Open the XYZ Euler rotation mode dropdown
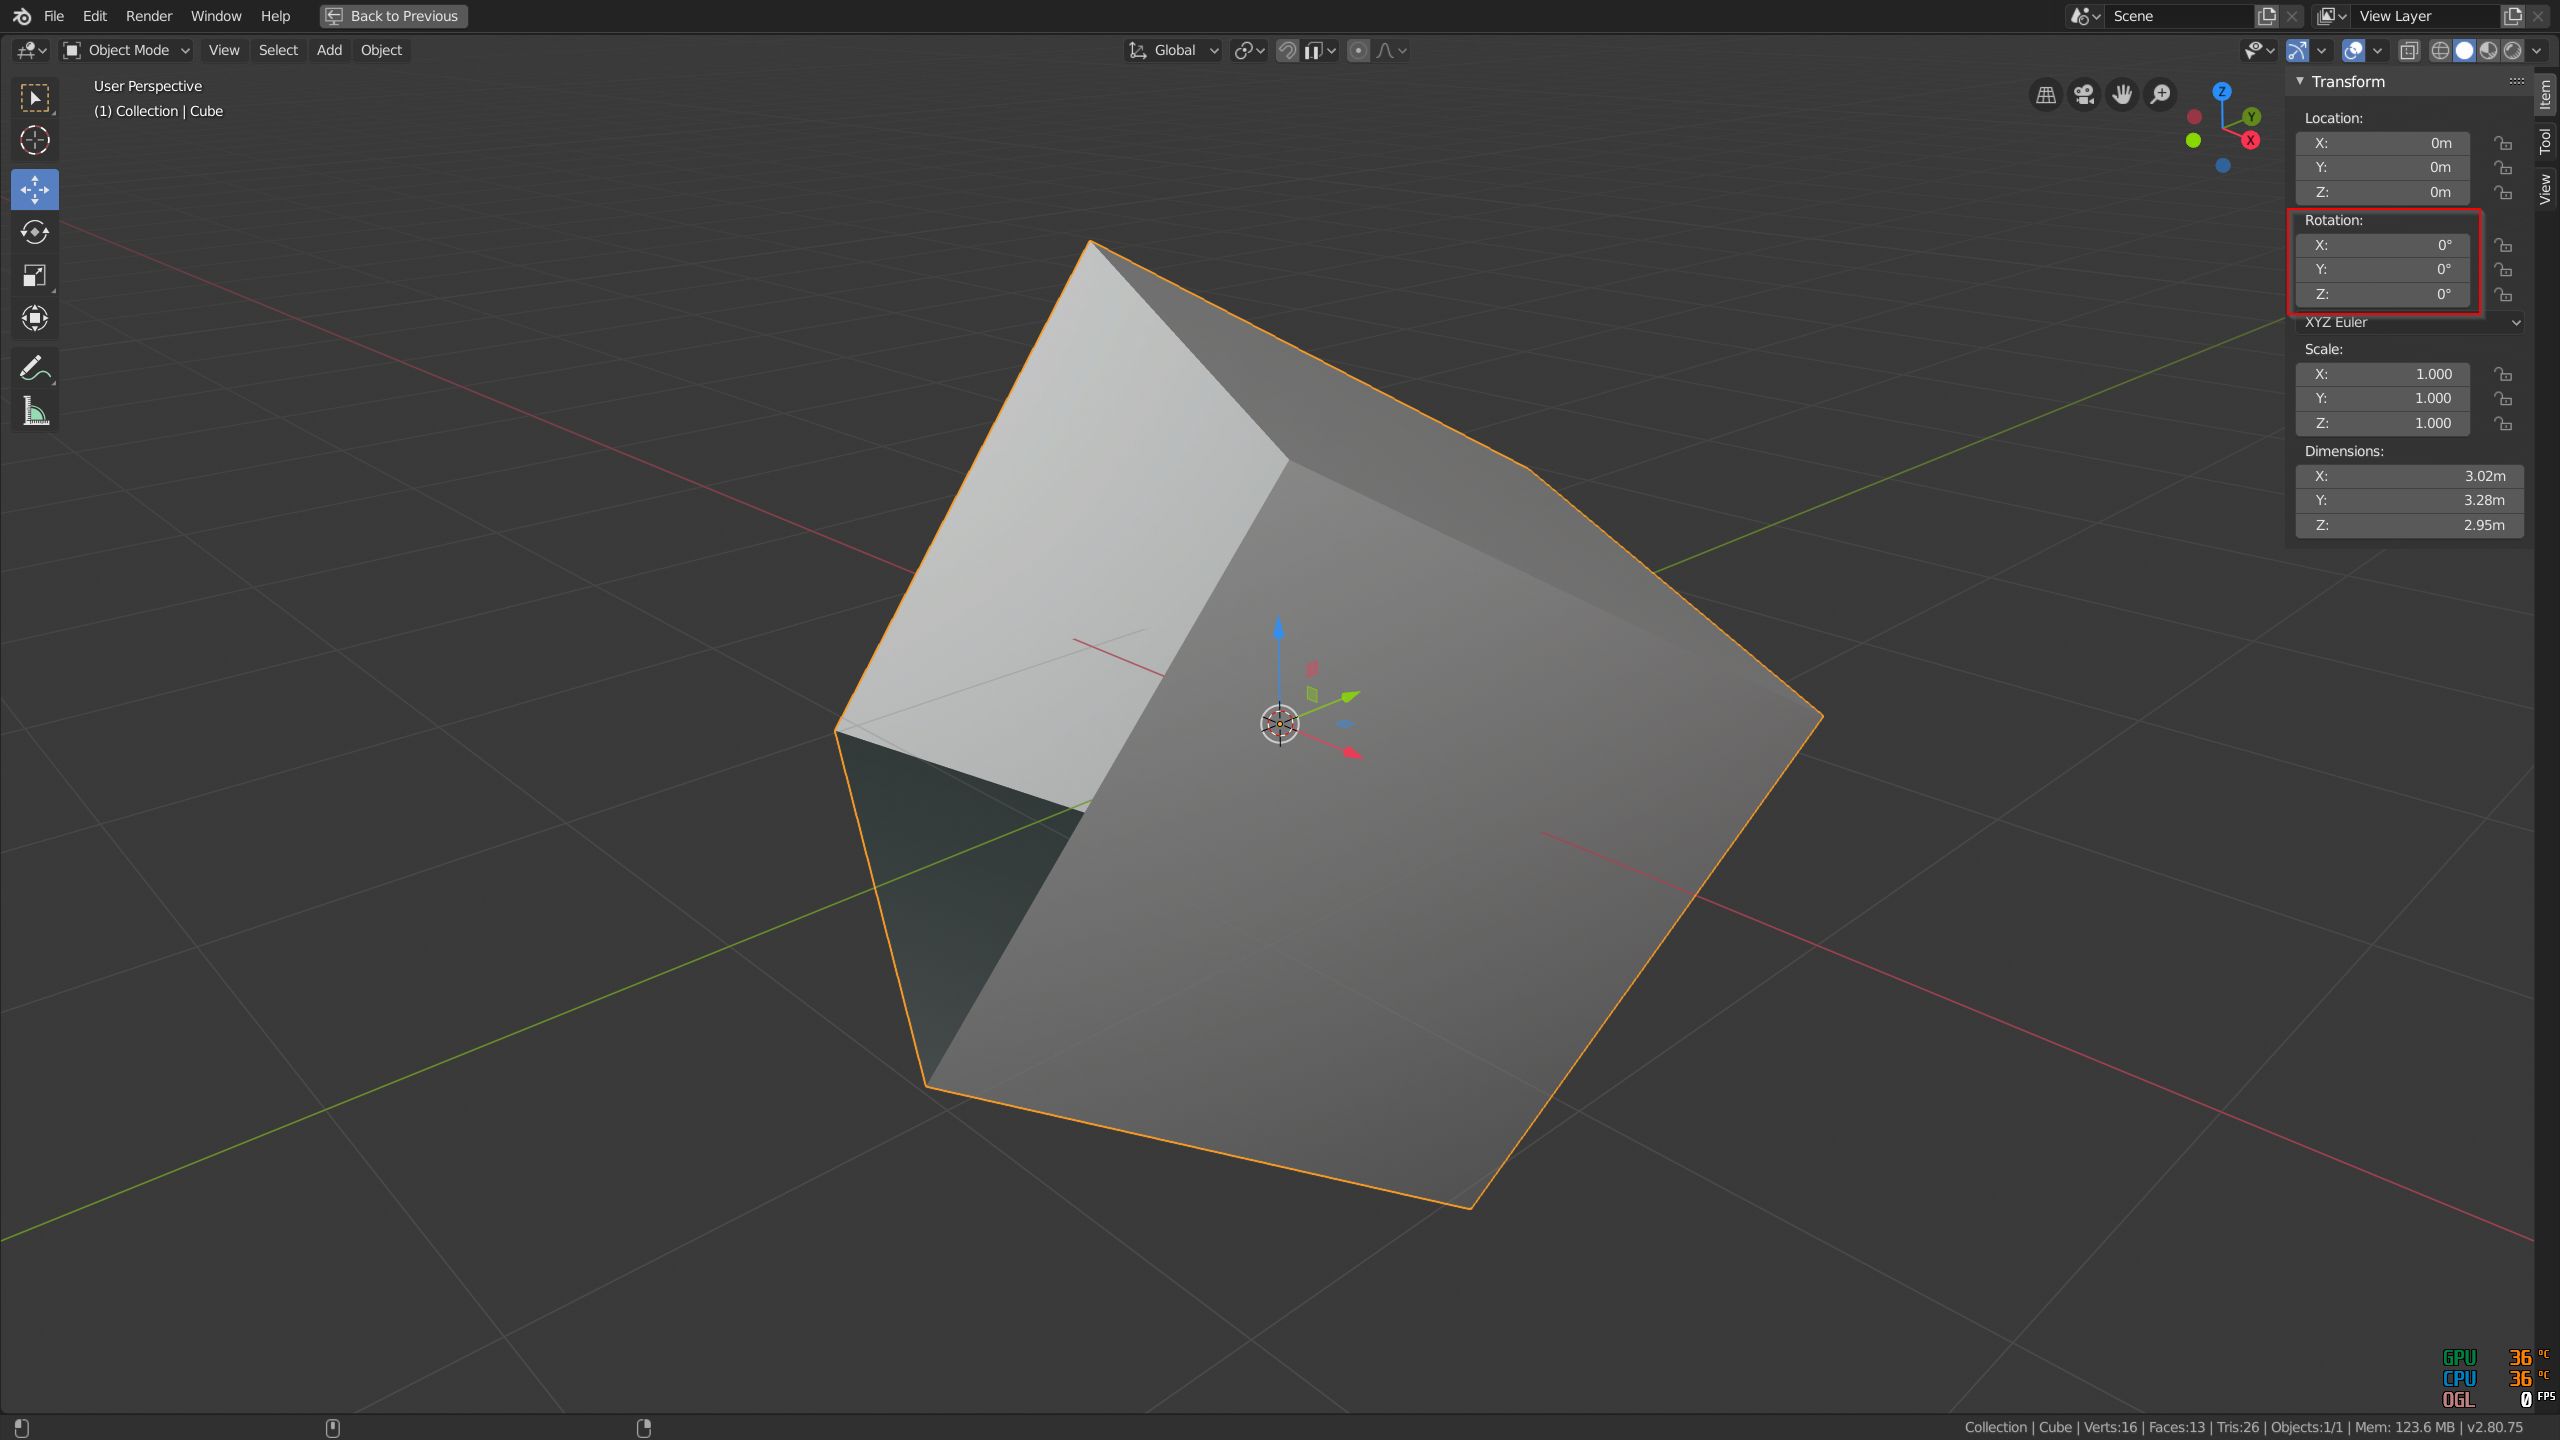Viewport: 2560px width, 1440px height. [x=2408, y=322]
